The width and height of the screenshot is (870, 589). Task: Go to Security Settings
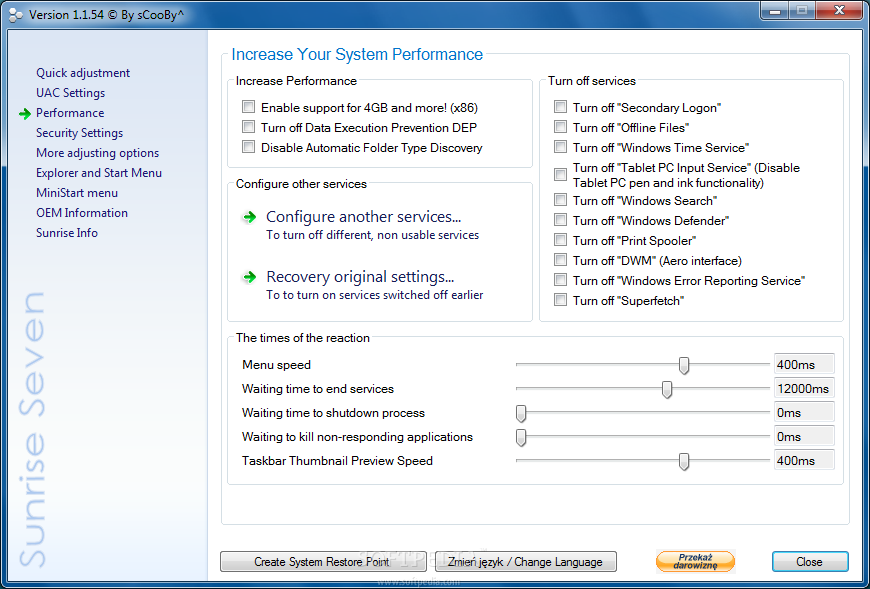79,133
